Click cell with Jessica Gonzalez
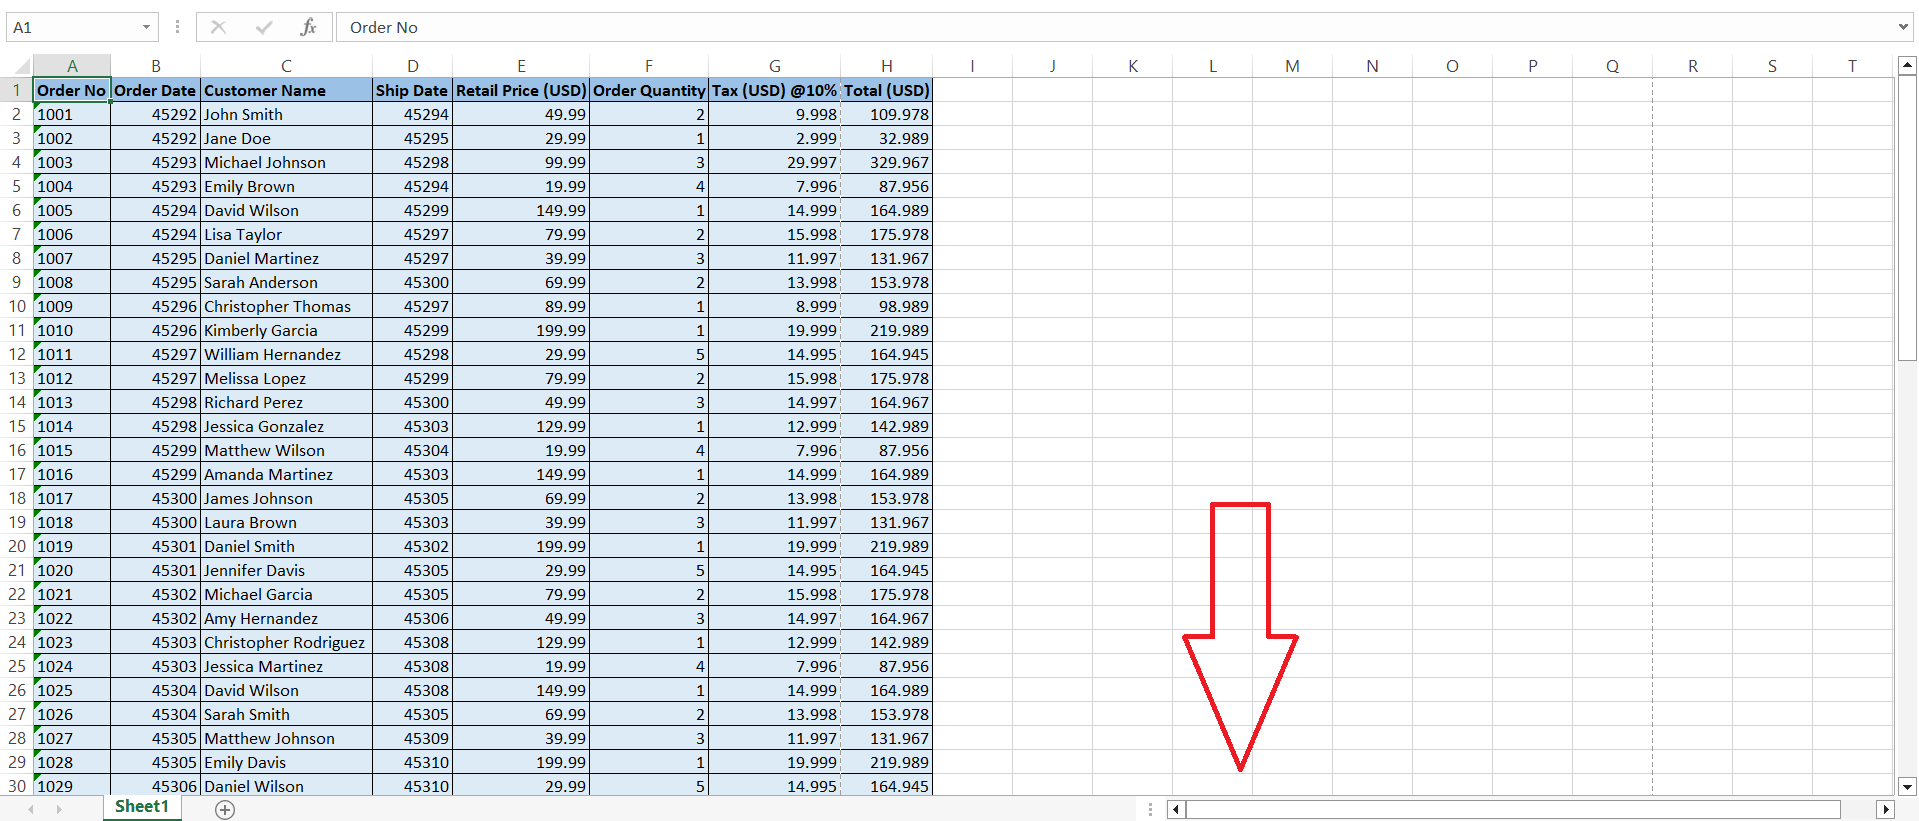Screen dimensions: 1919x821 tap(286, 426)
